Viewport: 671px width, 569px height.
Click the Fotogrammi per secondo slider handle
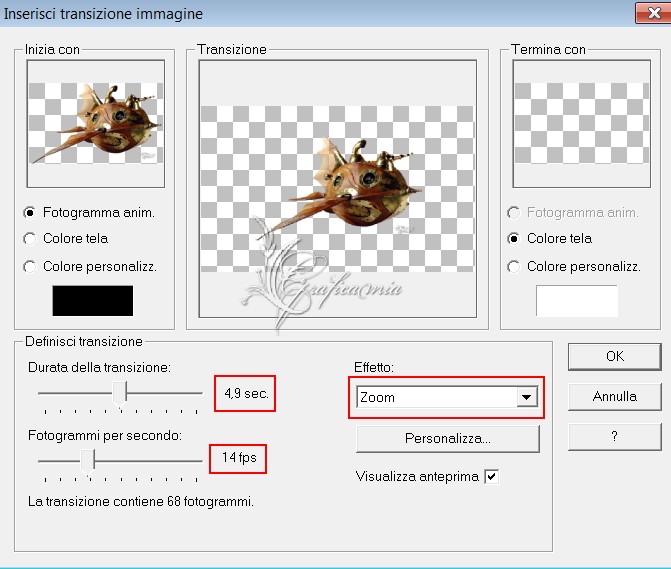(x=88, y=462)
